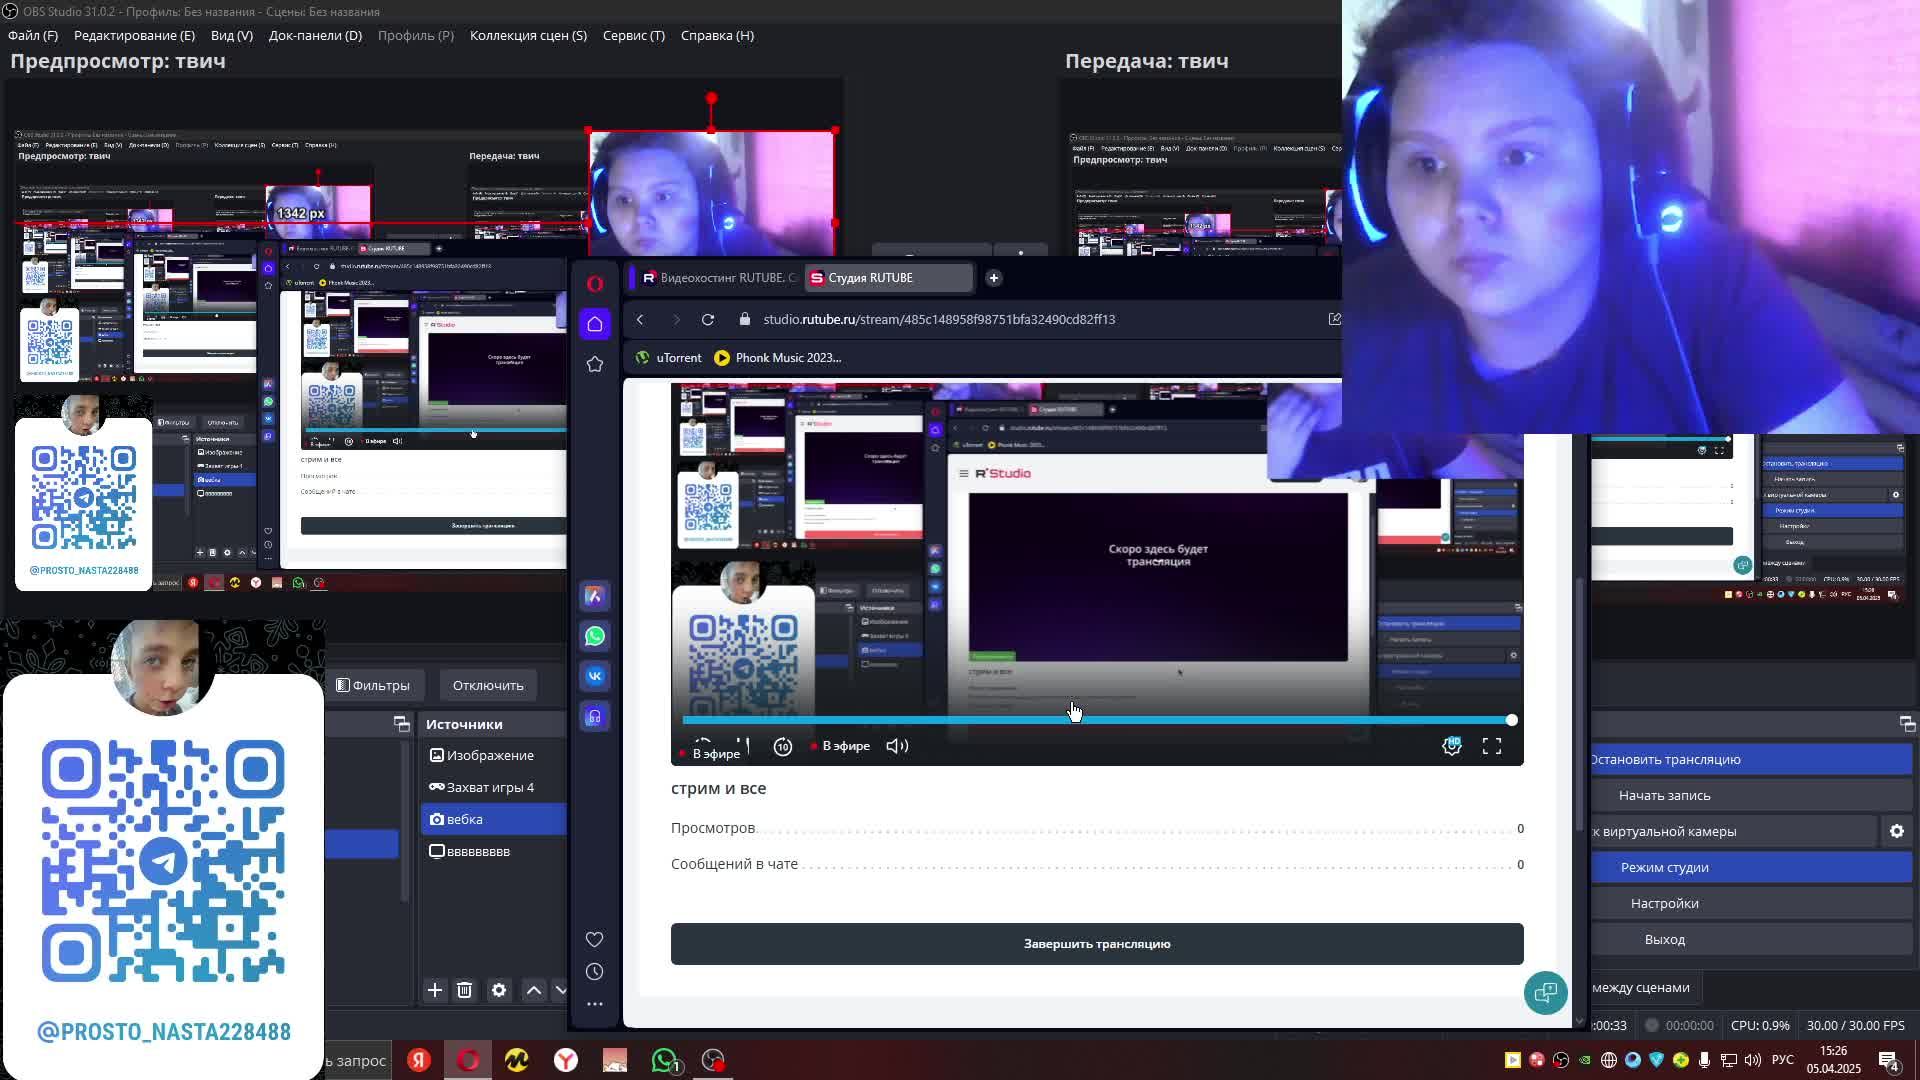This screenshot has height=1080, width=1920.
Task: Open virtual camera settings gear
Action: click(1897, 831)
